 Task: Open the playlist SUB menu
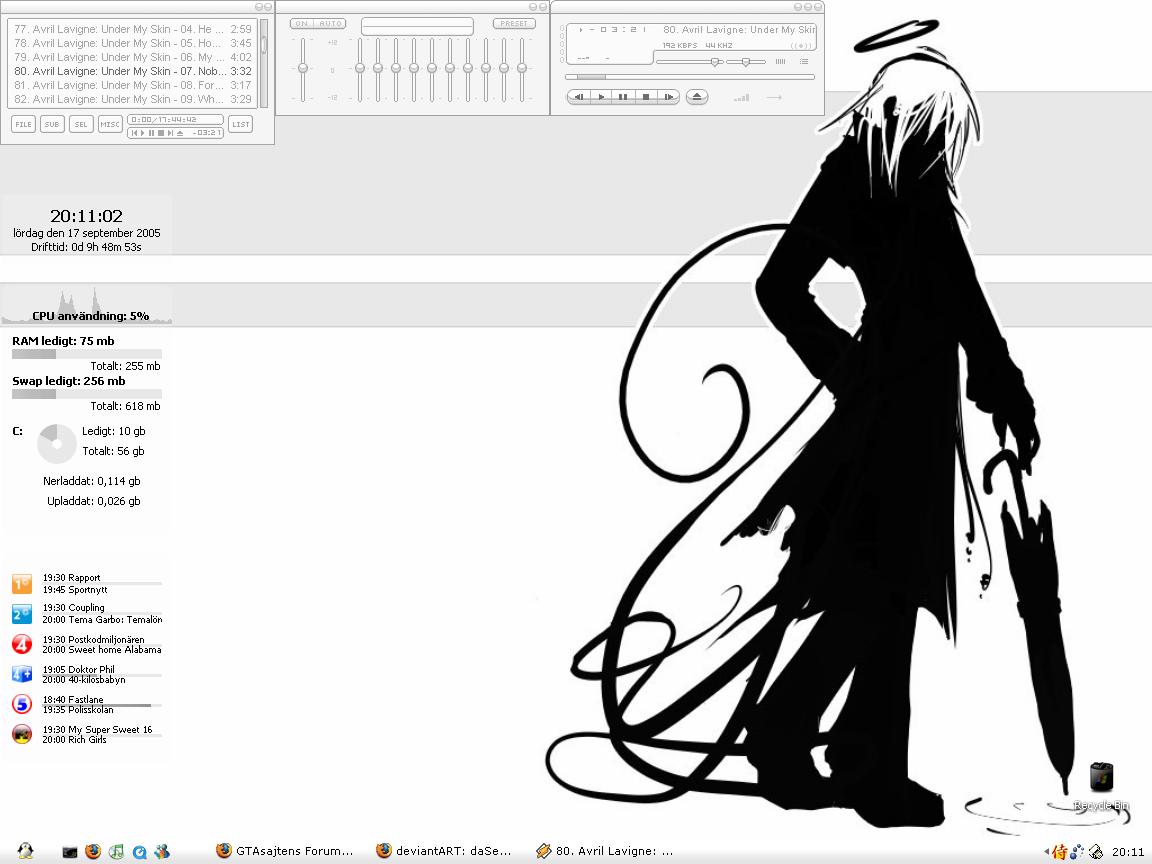[52, 124]
